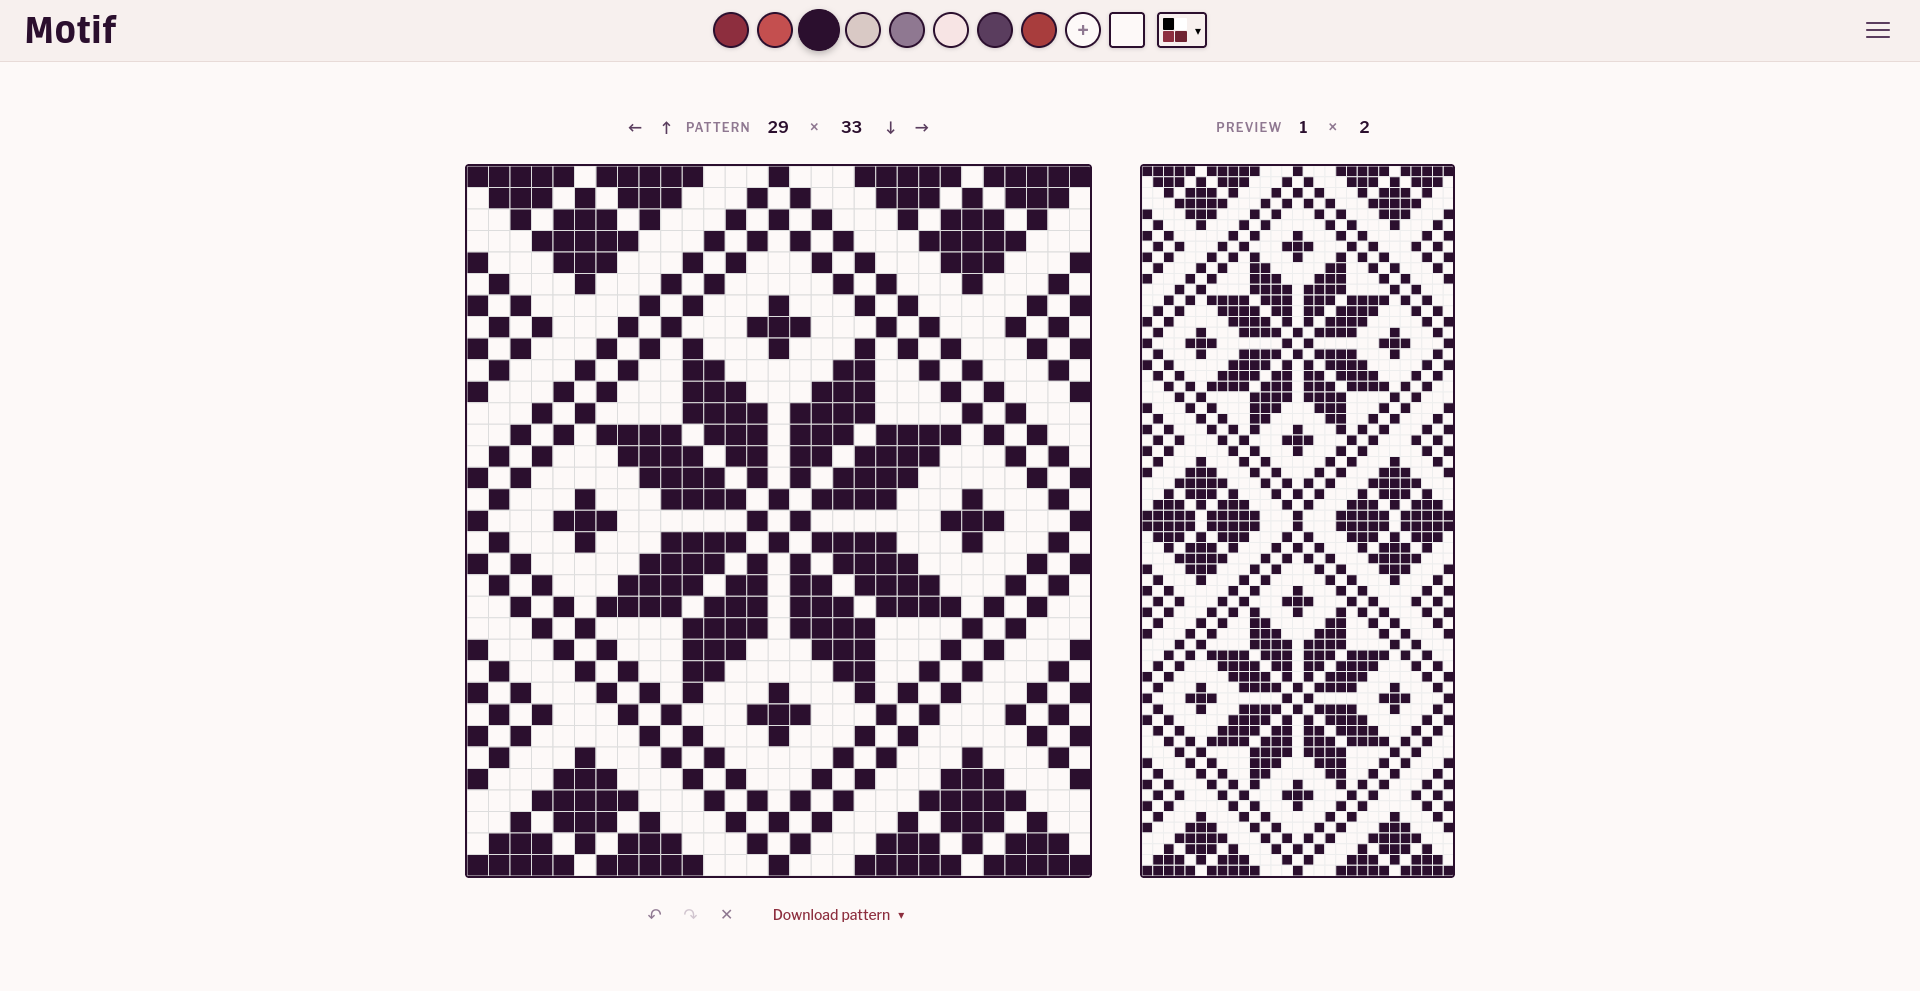Open the hamburger menu
The width and height of the screenshot is (1920, 991).
[x=1878, y=30]
